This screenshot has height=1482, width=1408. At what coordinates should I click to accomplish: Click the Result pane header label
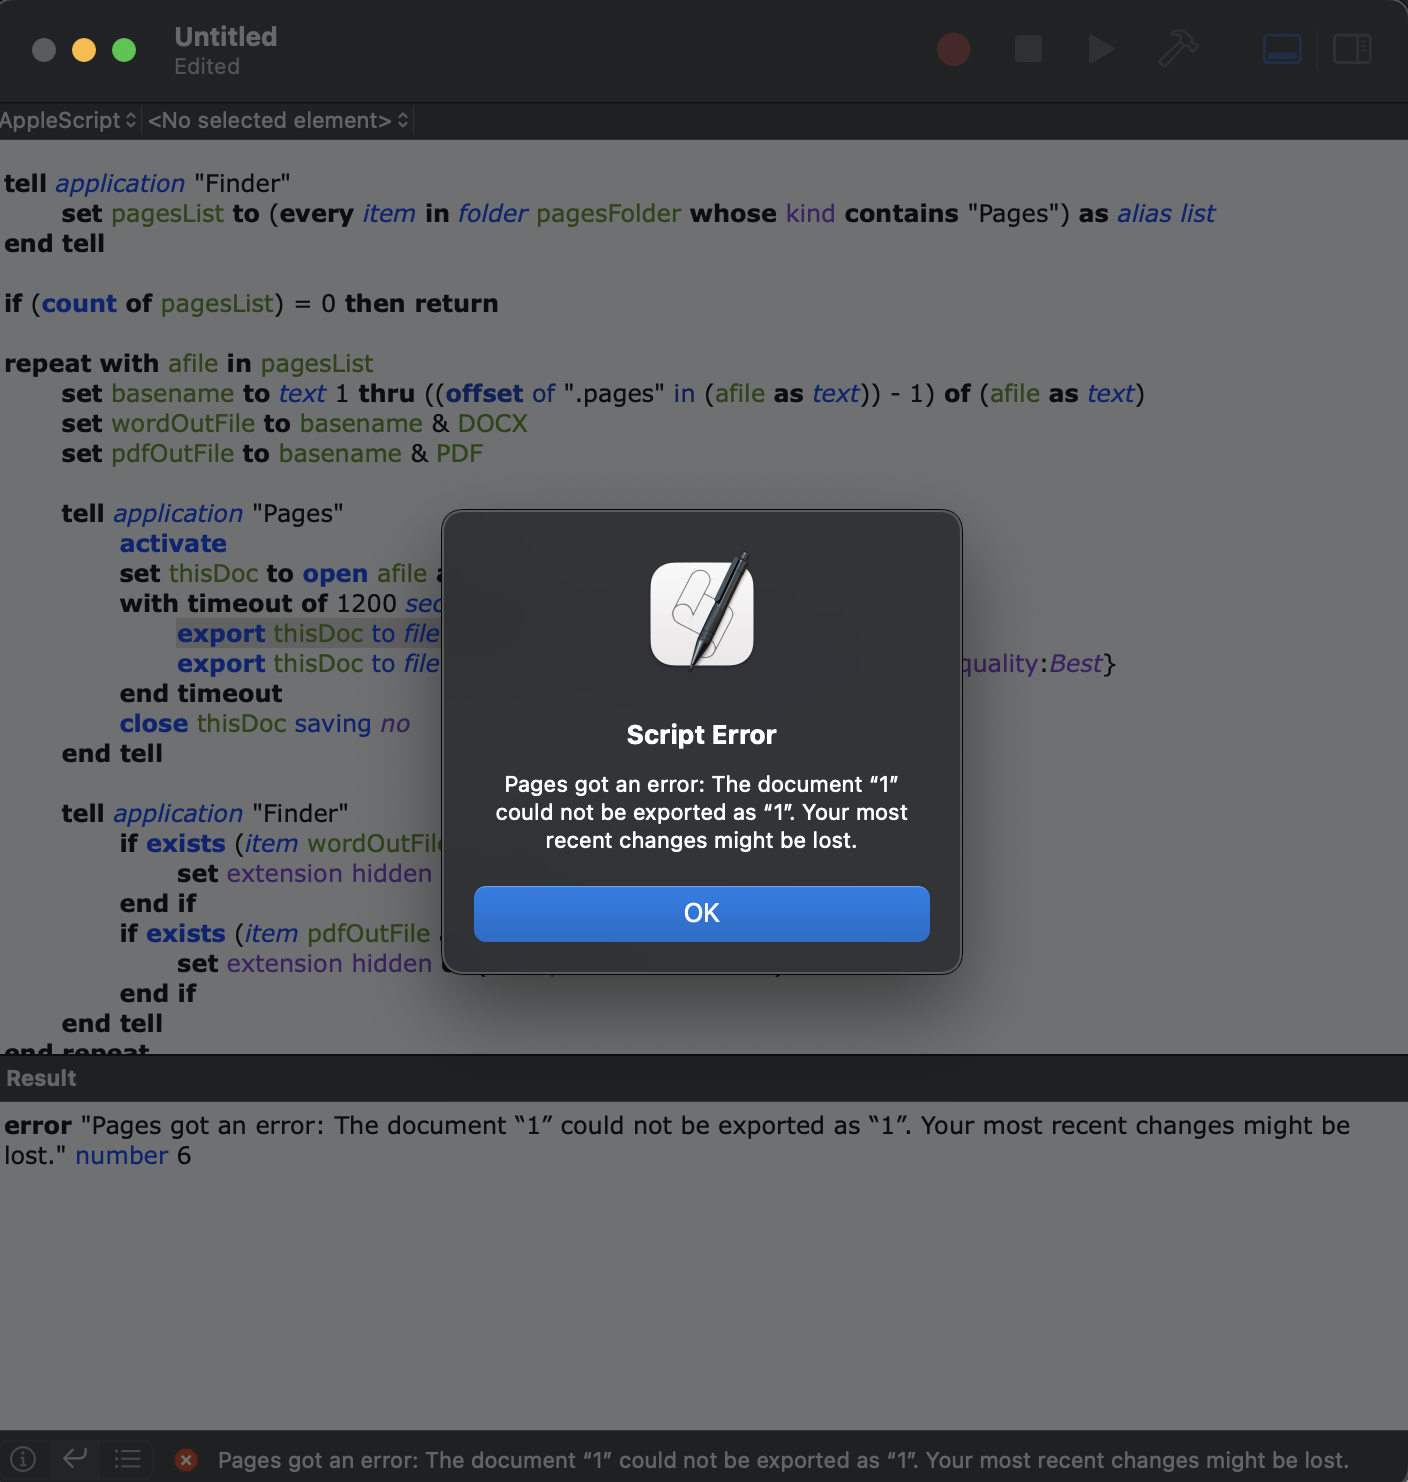pos(42,1078)
